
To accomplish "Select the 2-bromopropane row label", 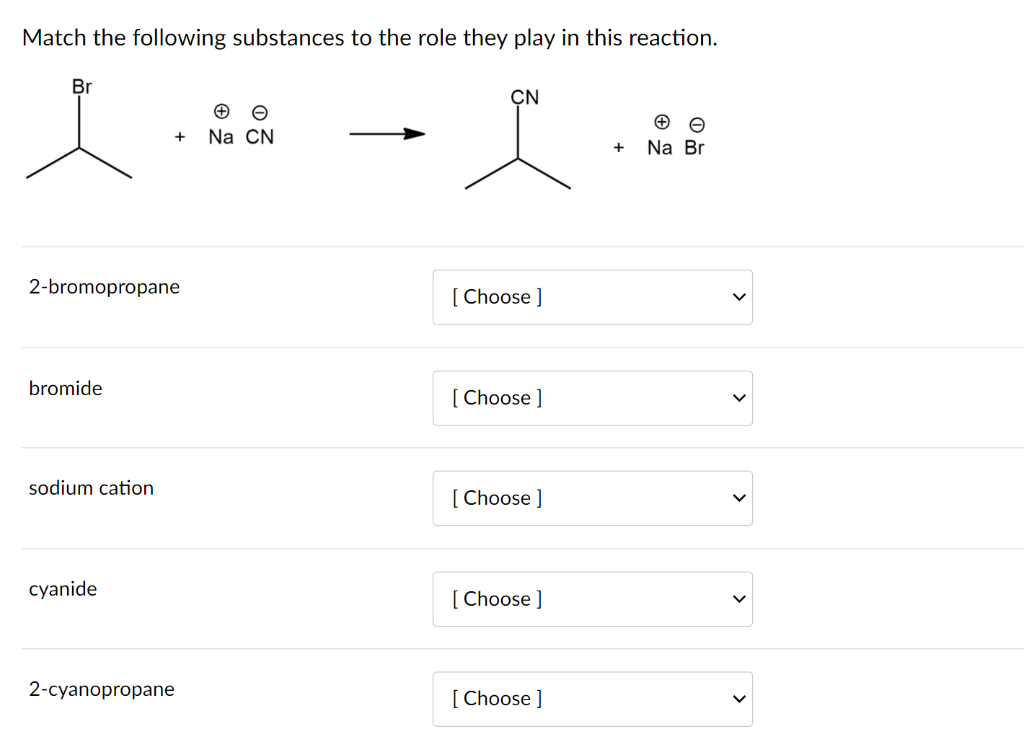I will pos(104,287).
